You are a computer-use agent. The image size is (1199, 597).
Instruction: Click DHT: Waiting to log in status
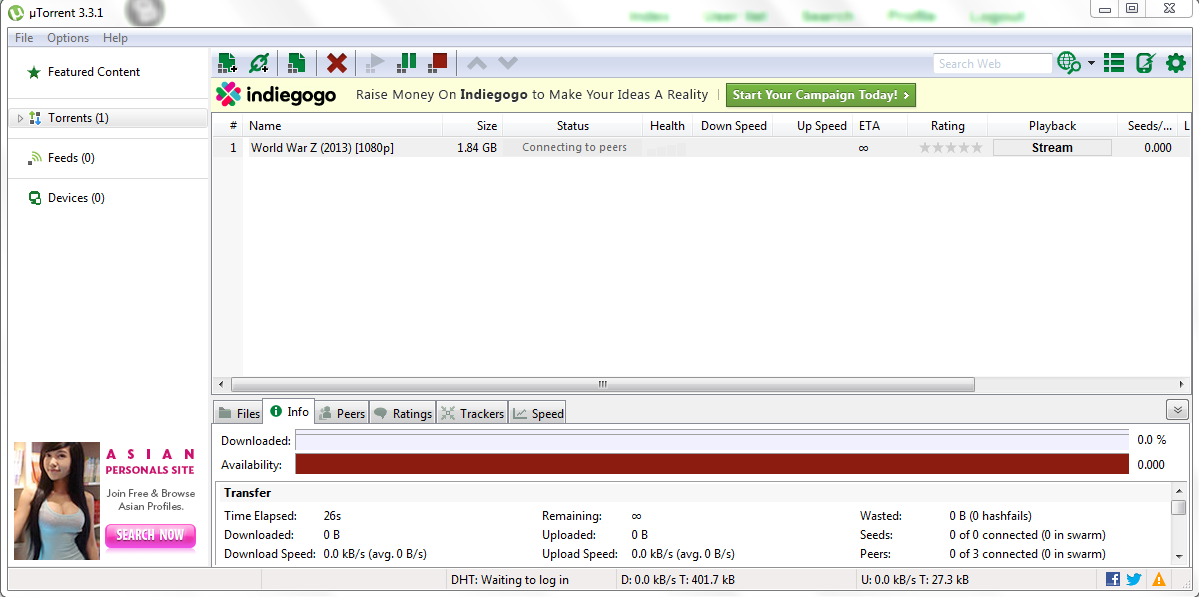[510, 580]
